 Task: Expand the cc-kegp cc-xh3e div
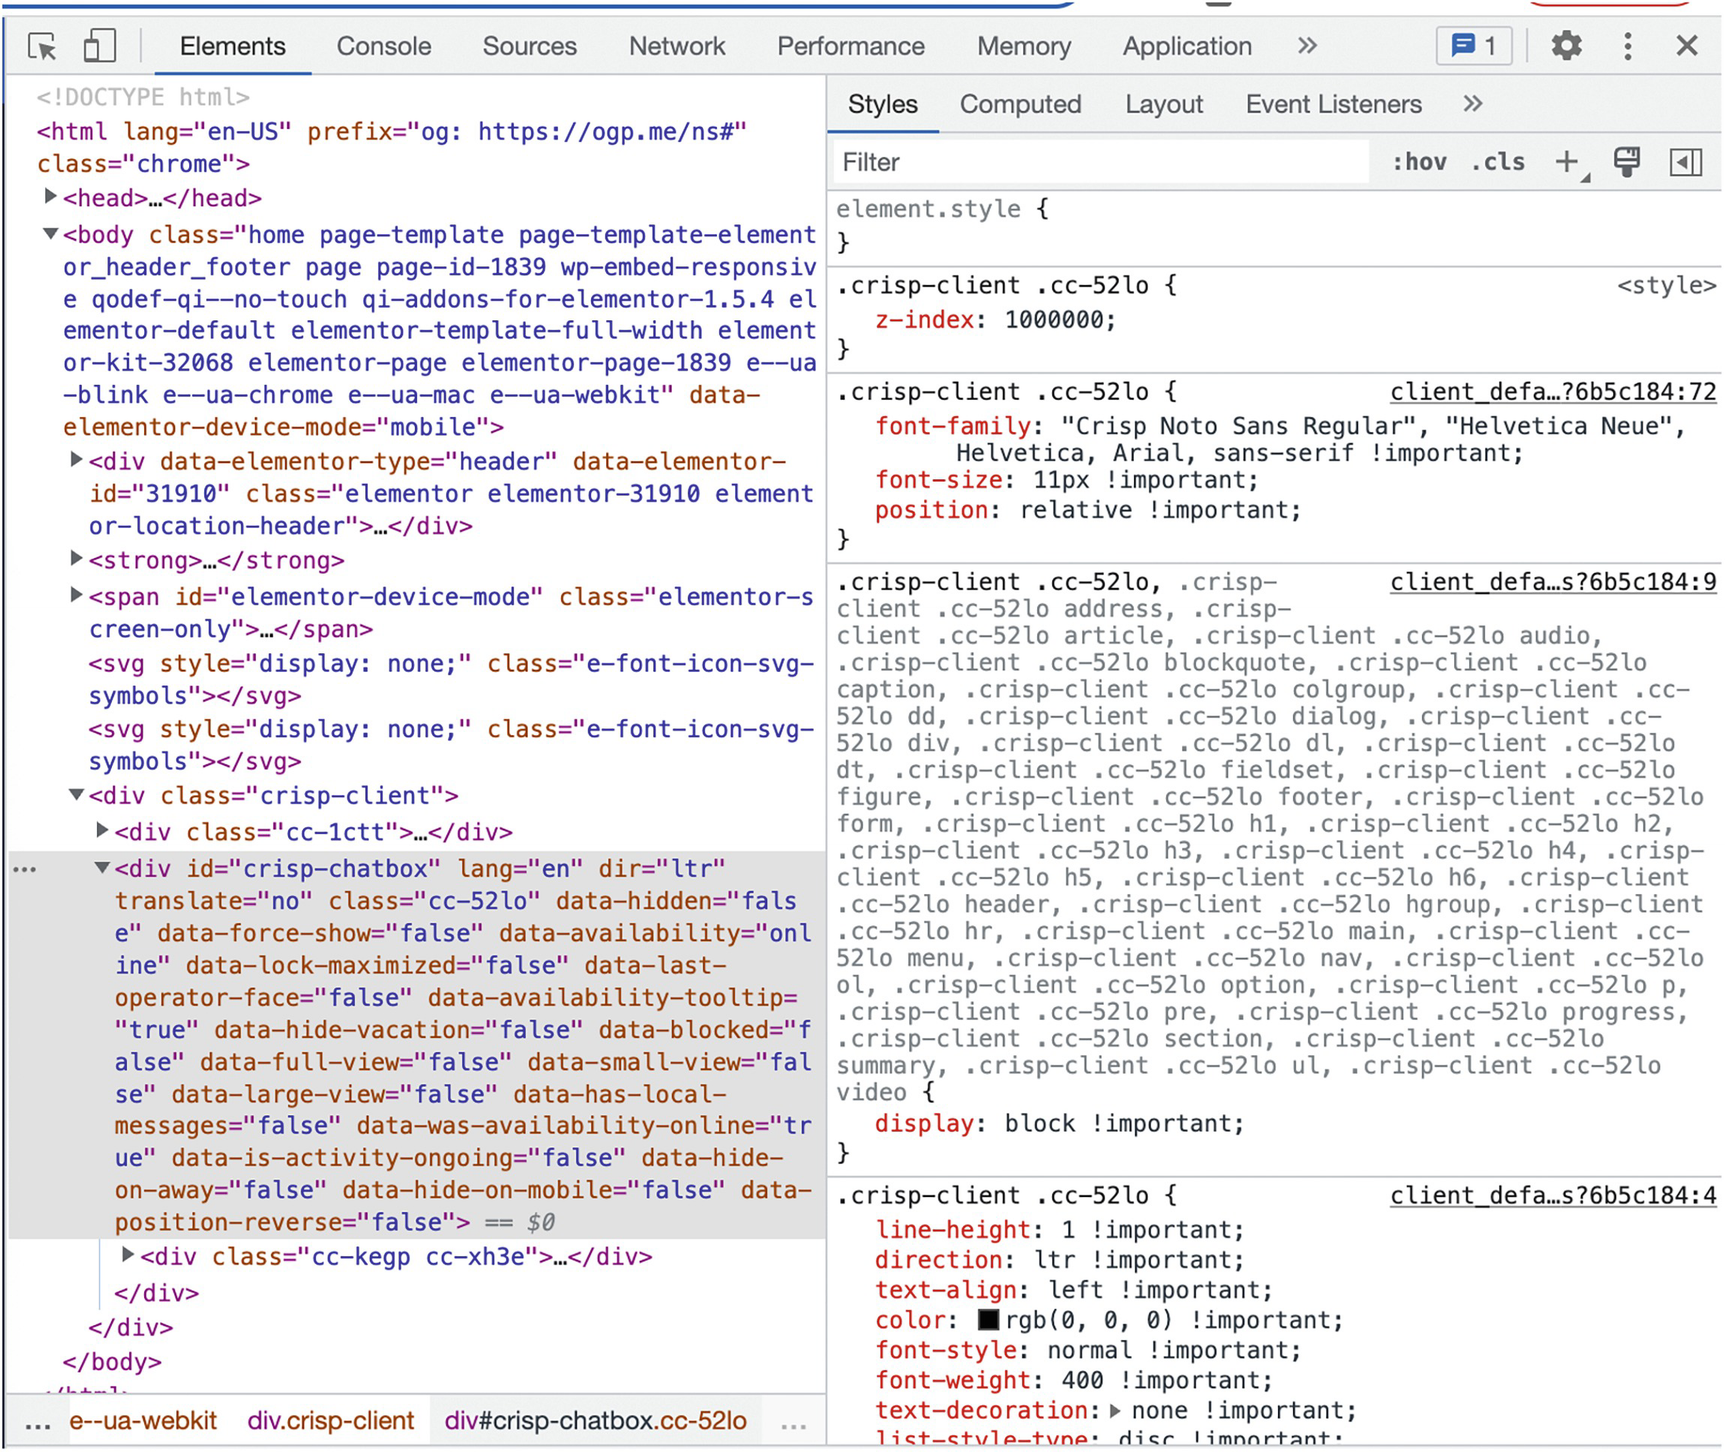[128, 1255]
